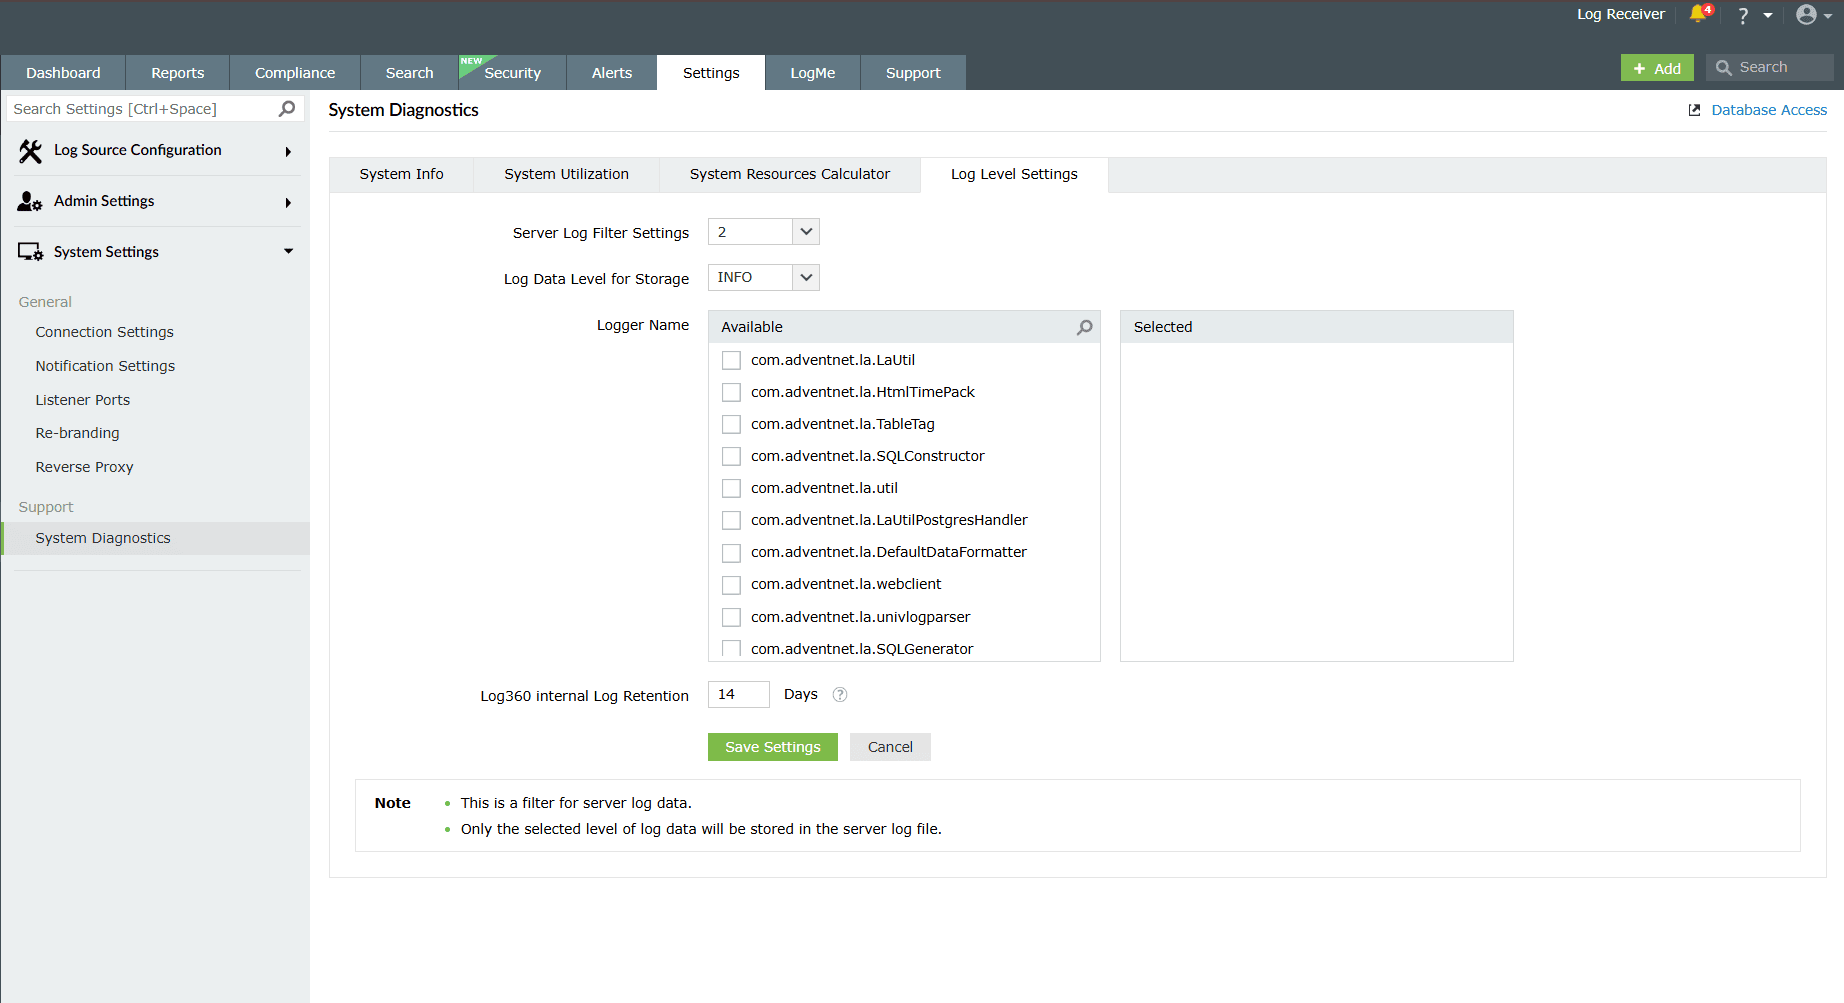Check com.adventnet.la.LaUtilPostgresHandler logger
The height and width of the screenshot is (1003, 1844).
click(x=731, y=520)
